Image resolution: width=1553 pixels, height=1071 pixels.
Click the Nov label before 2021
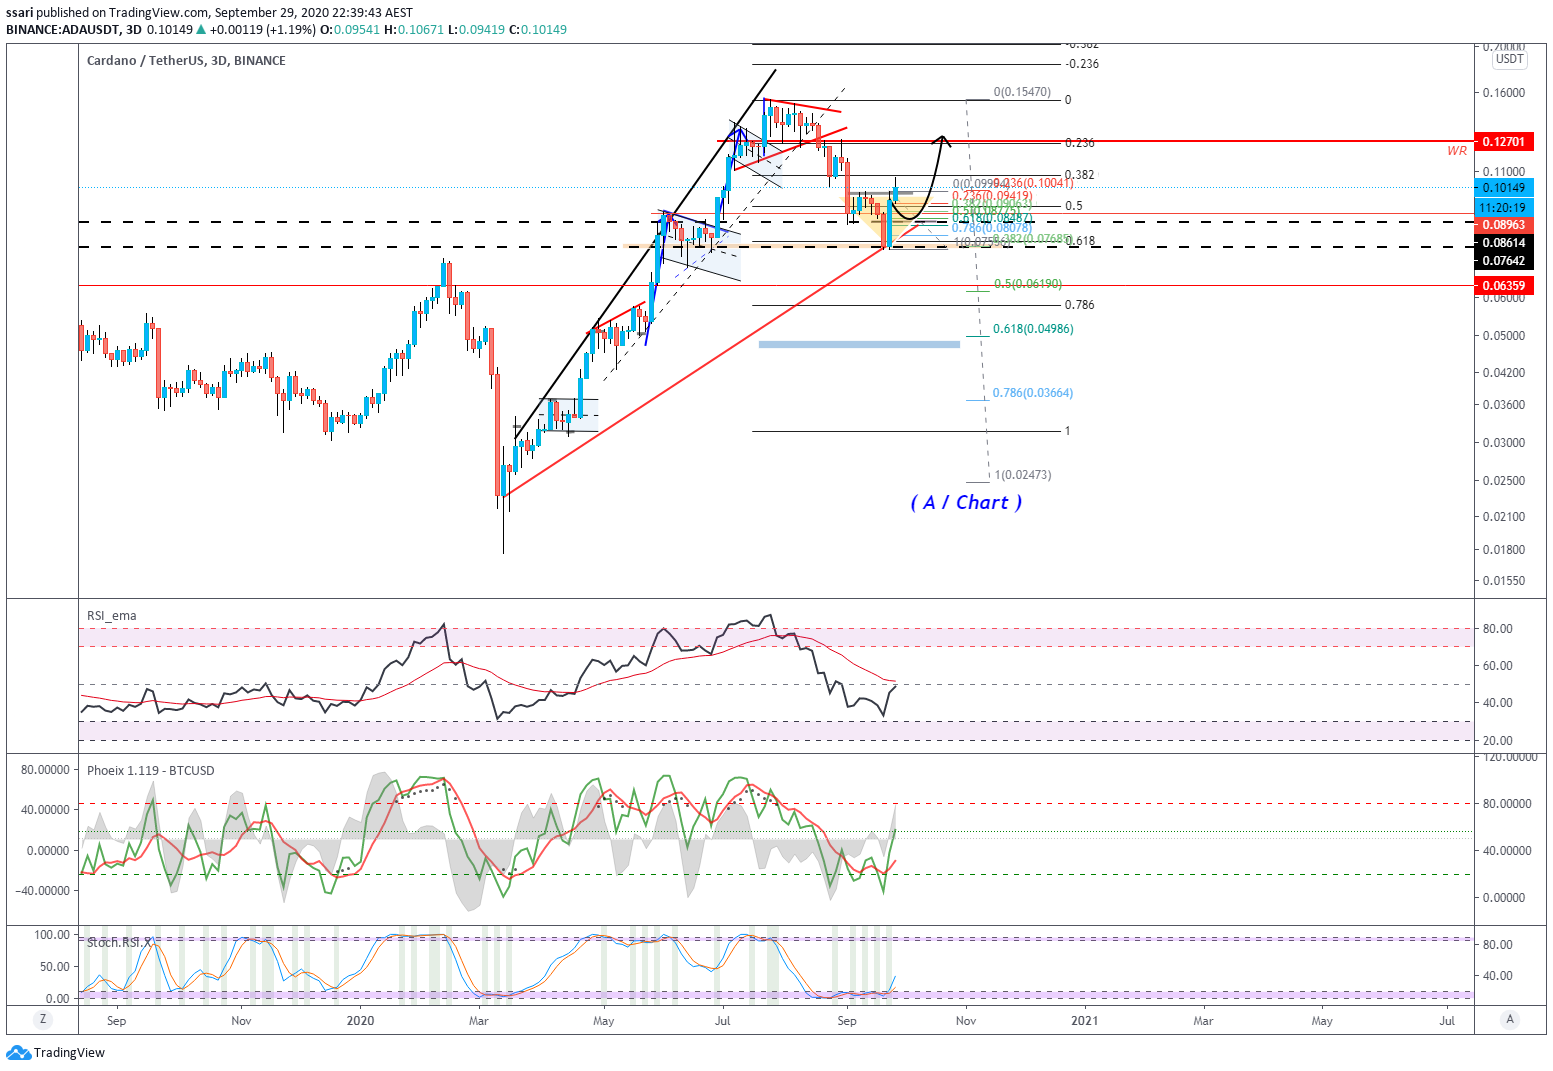point(966,1021)
